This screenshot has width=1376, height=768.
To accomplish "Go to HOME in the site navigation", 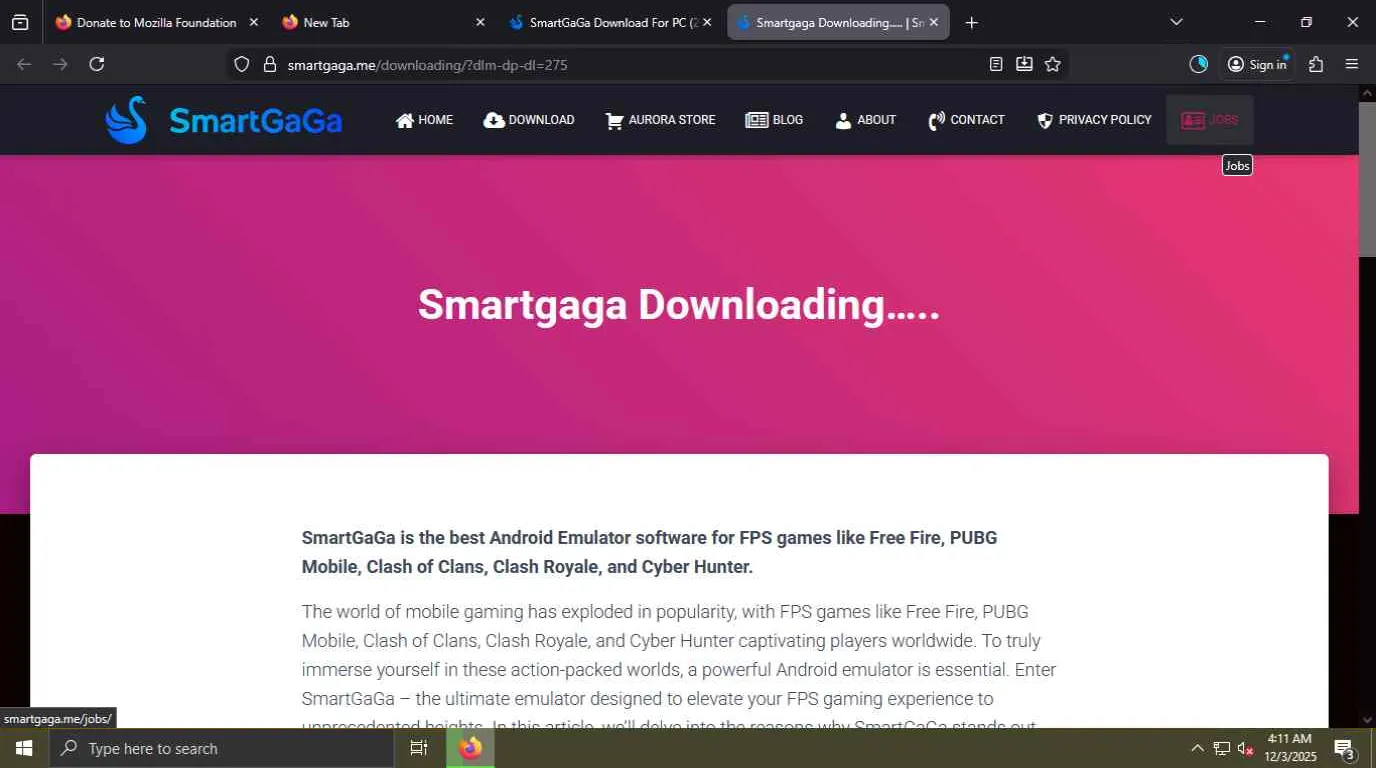I will coord(424,120).
